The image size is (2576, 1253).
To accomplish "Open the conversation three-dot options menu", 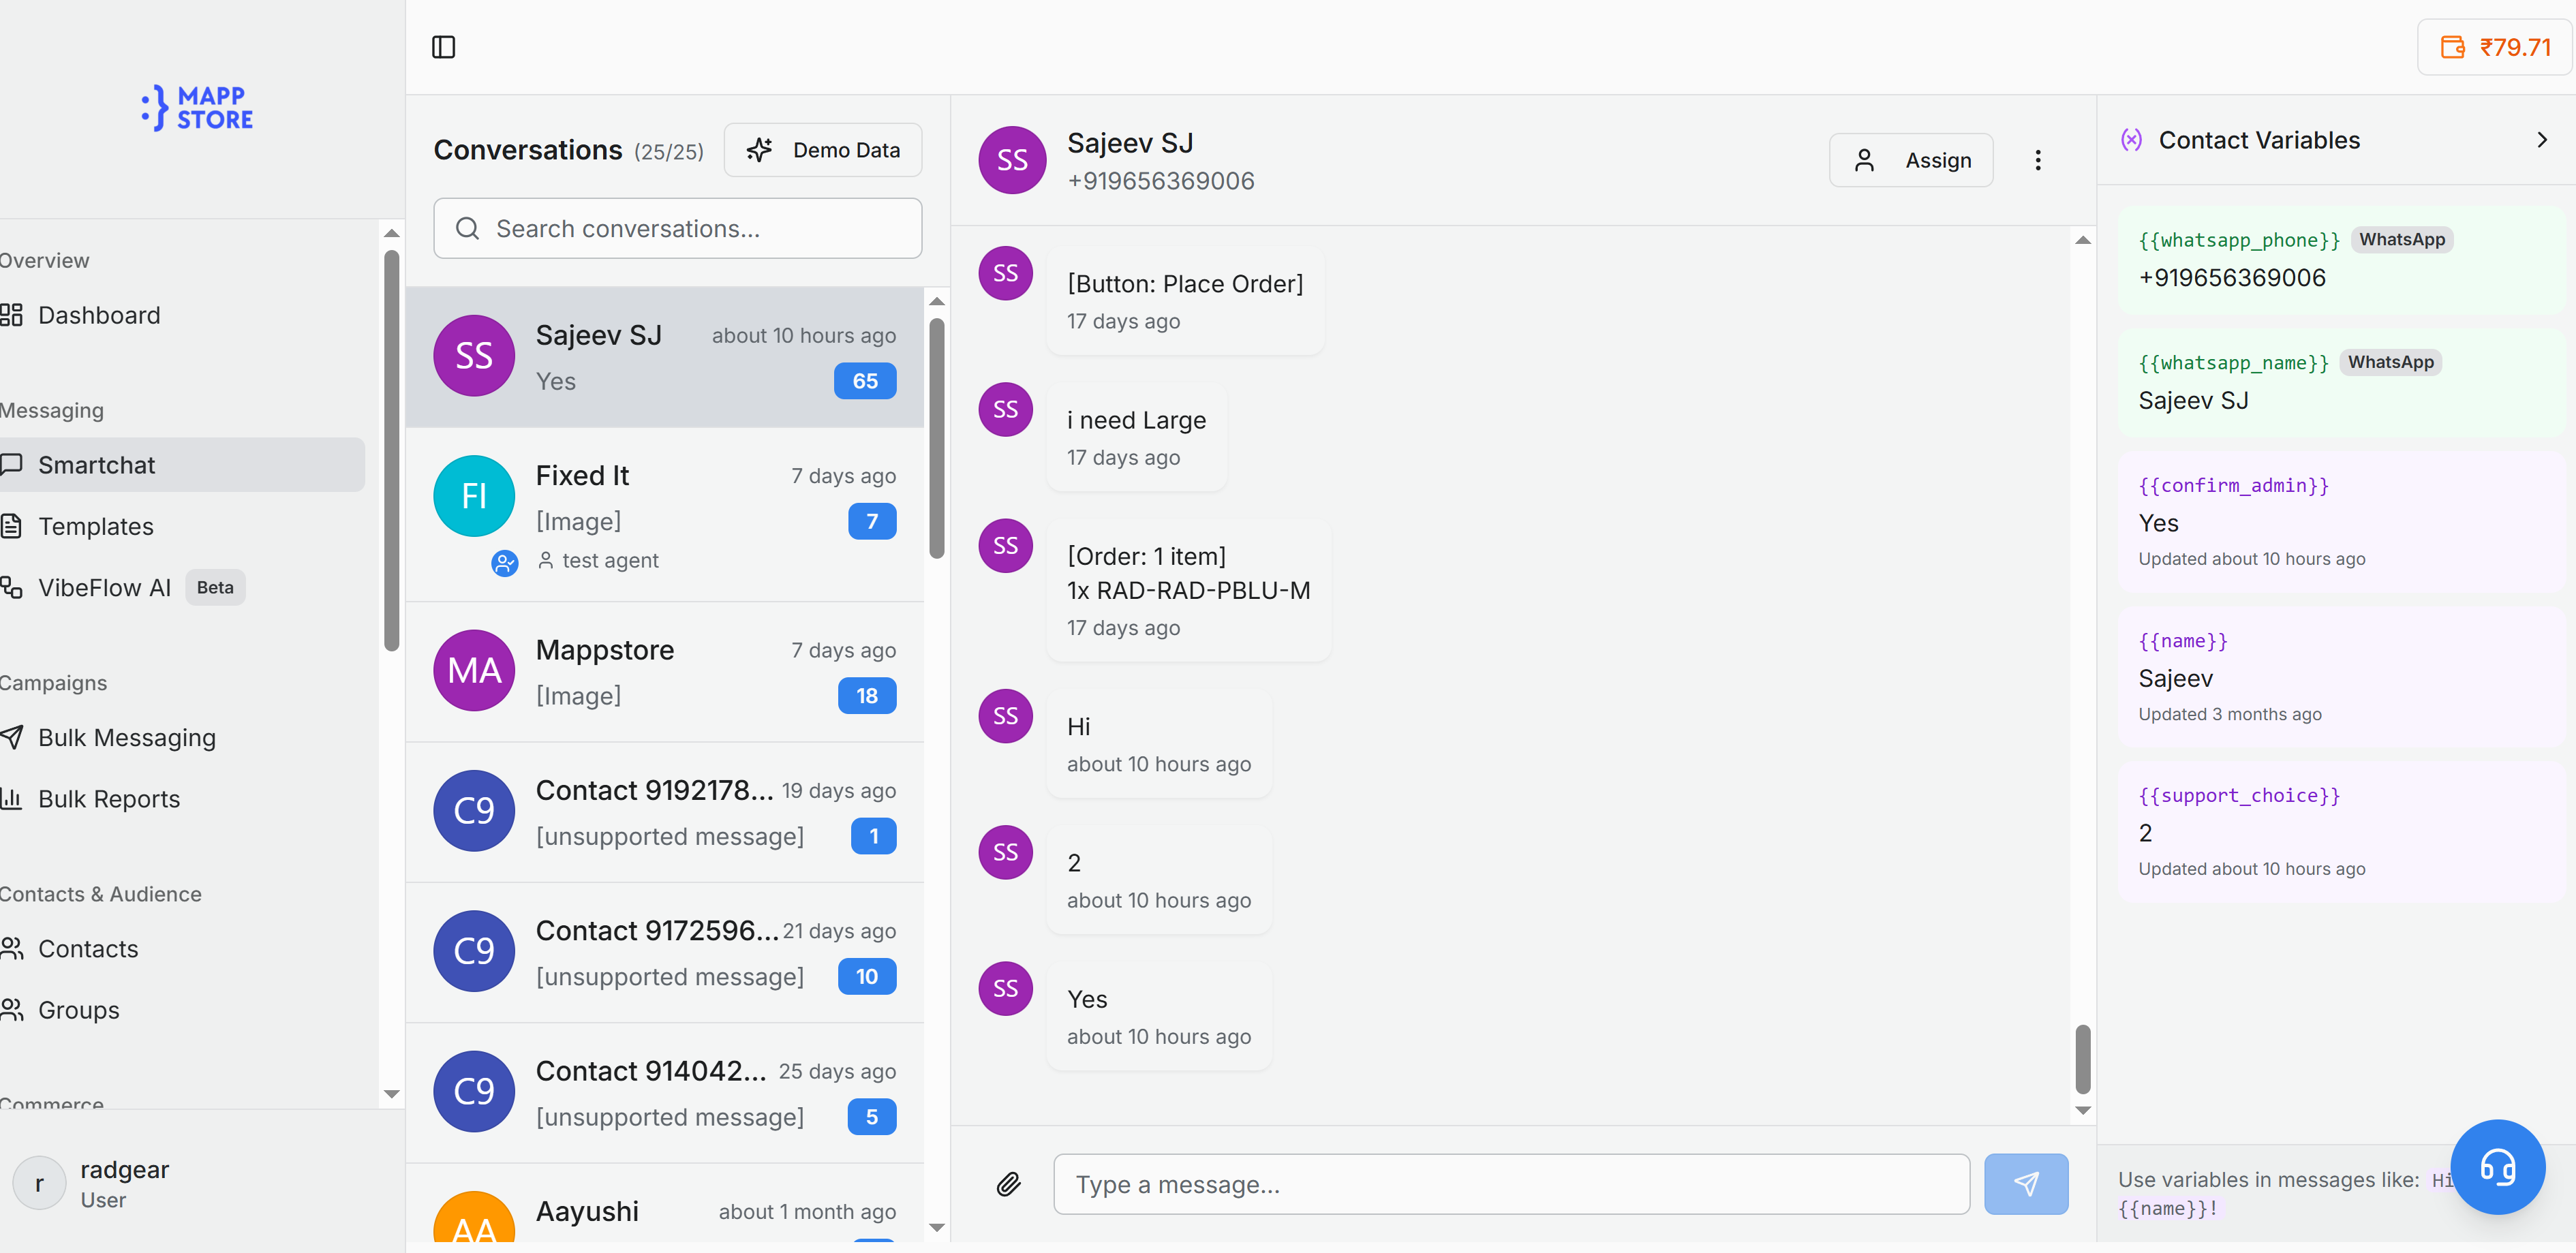I will coord(2037,159).
